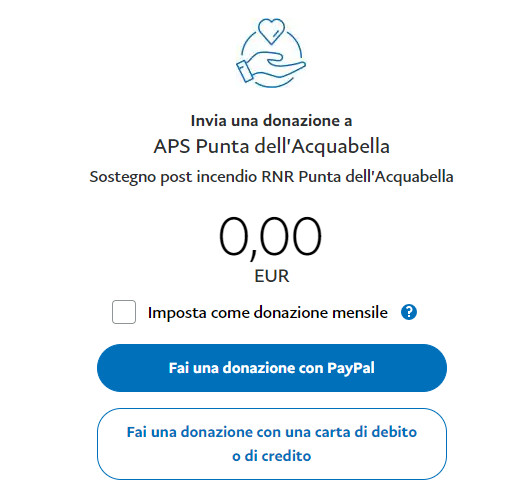523x486 pixels.
Task: Click the heart shape above the hand
Action: coord(272,31)
